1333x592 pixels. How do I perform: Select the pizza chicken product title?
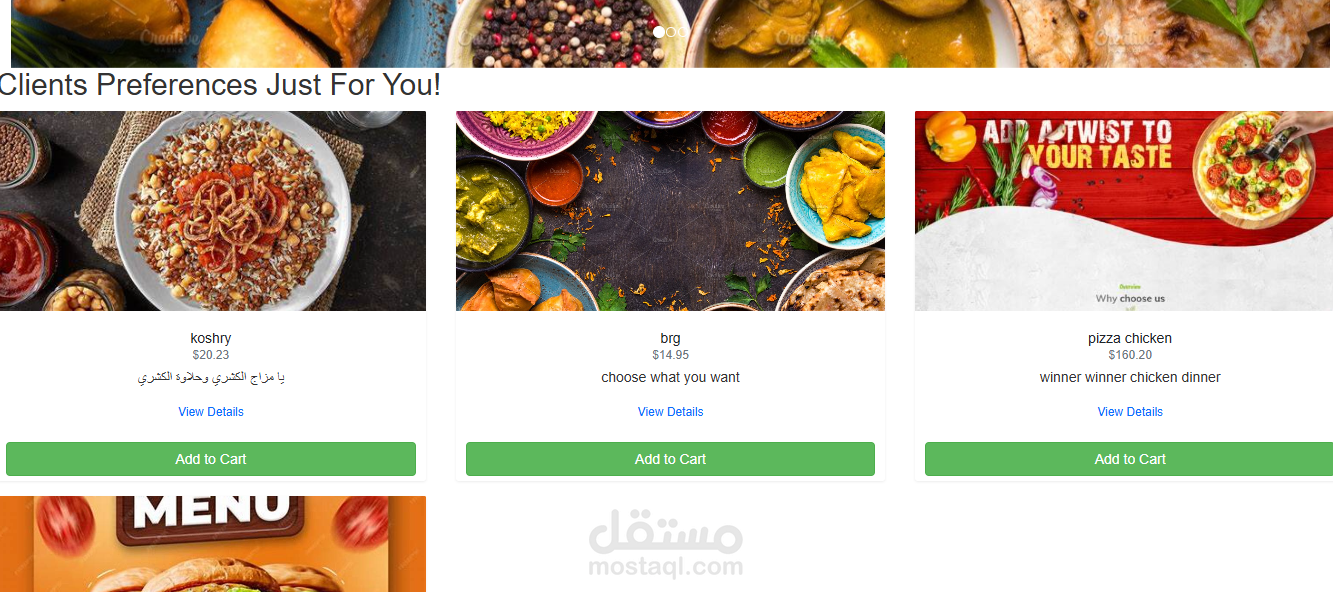[x=1130, y=338]
